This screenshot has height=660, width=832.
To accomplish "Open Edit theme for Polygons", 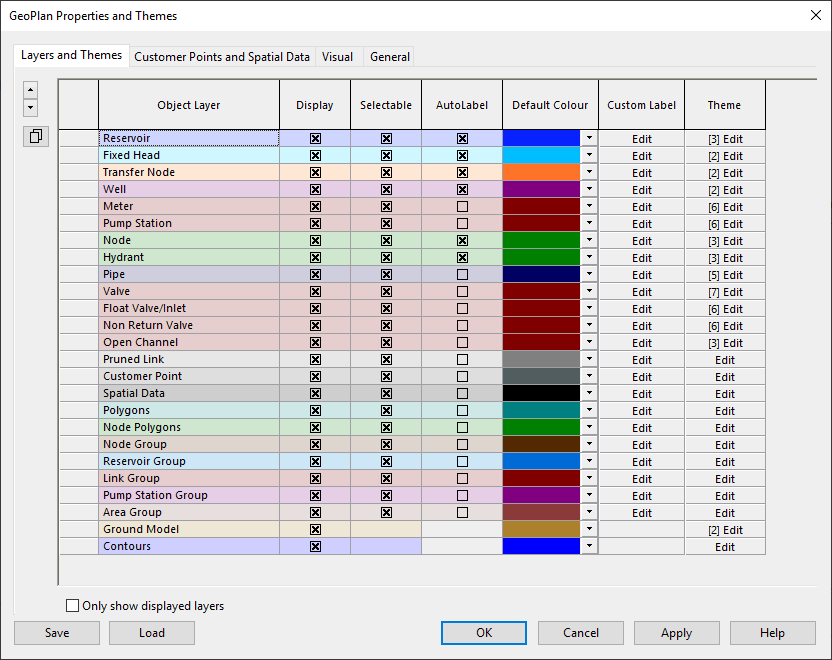I will 725,411.
